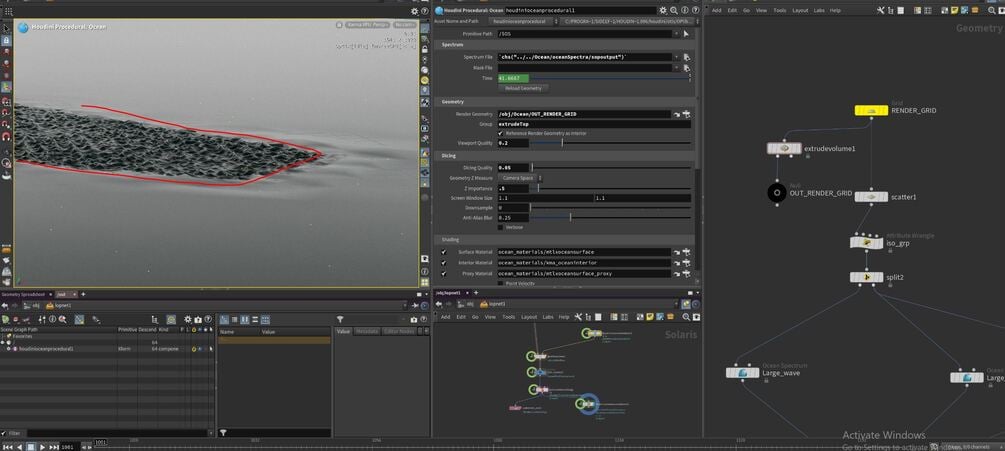Click wrench icon in Solaris network toolbar

(x=577, y=316)
